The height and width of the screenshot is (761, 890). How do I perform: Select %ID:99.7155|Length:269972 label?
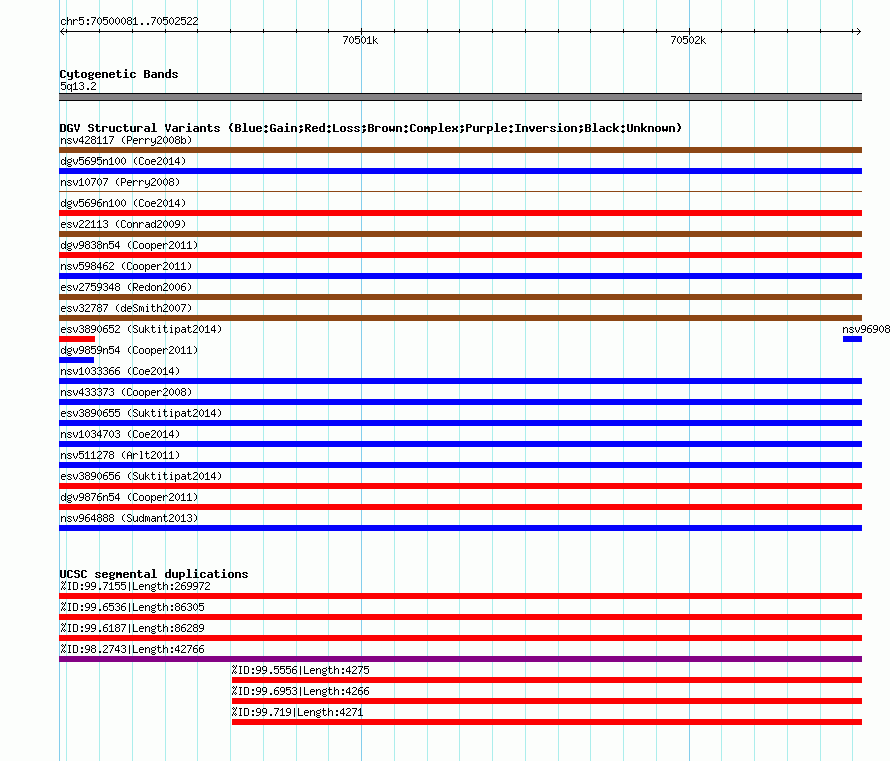[135, 586]
